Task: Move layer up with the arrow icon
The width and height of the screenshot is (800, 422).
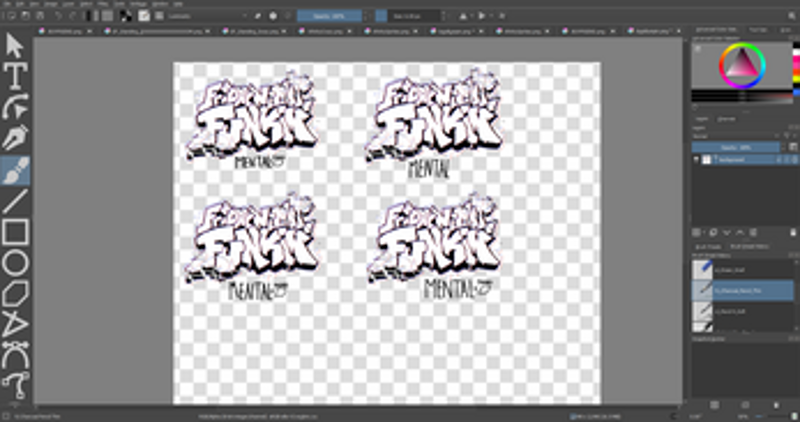Action: click(739, 233)
